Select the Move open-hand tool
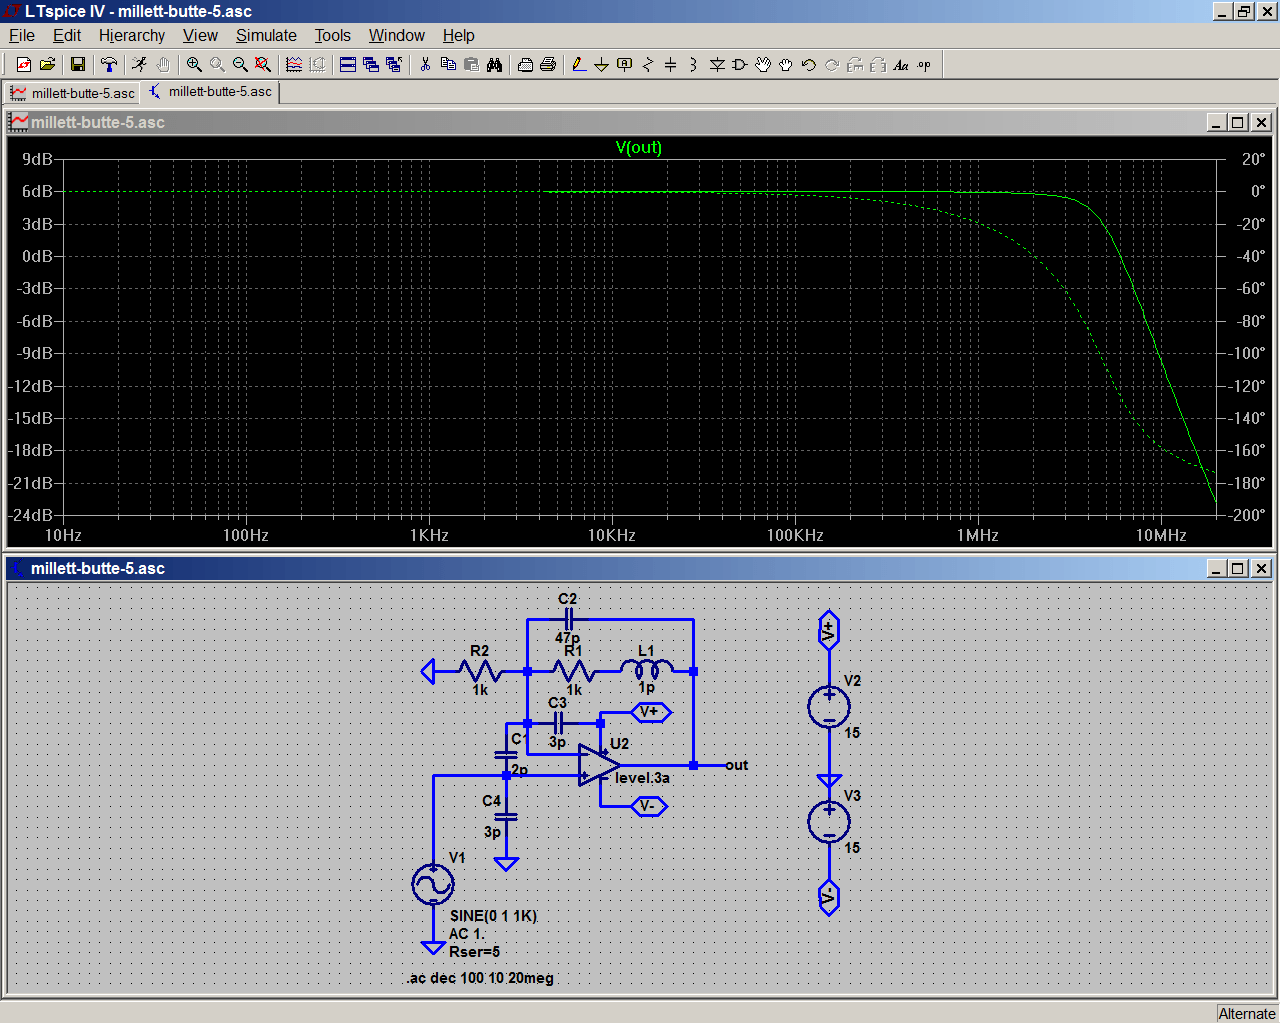The width and height of the screenshot is (1280, 1024). (x=763, y=65)
